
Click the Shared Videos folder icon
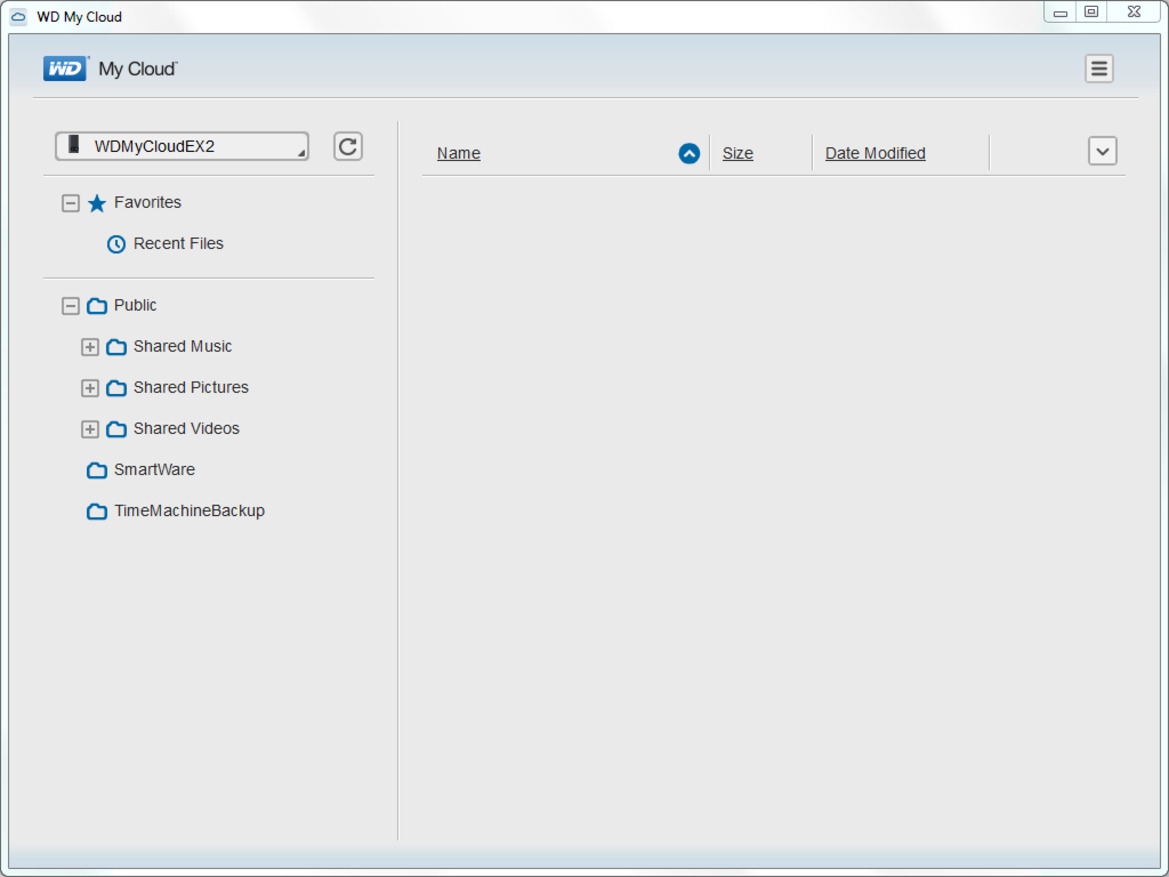click(x=116, y=429)
